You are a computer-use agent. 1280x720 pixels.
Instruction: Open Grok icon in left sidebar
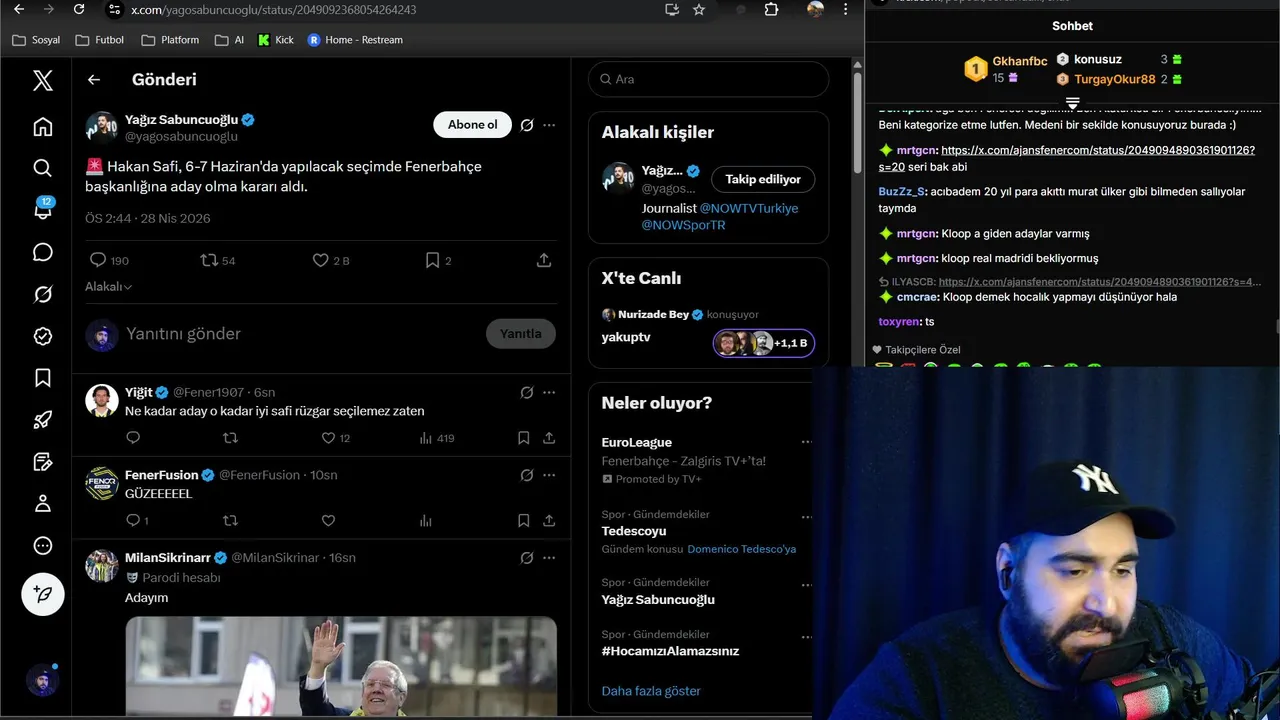[x=42, y=294]
